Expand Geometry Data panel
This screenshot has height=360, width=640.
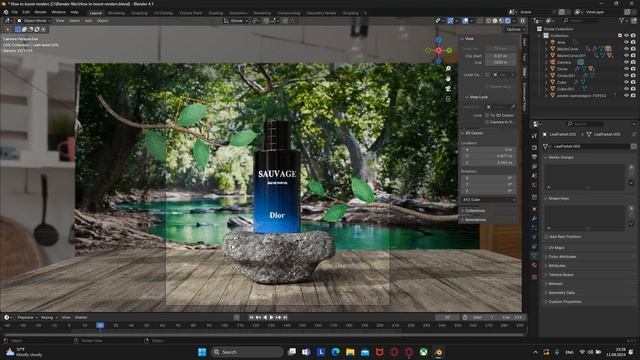pyautogui.click(x=561, y=293)
